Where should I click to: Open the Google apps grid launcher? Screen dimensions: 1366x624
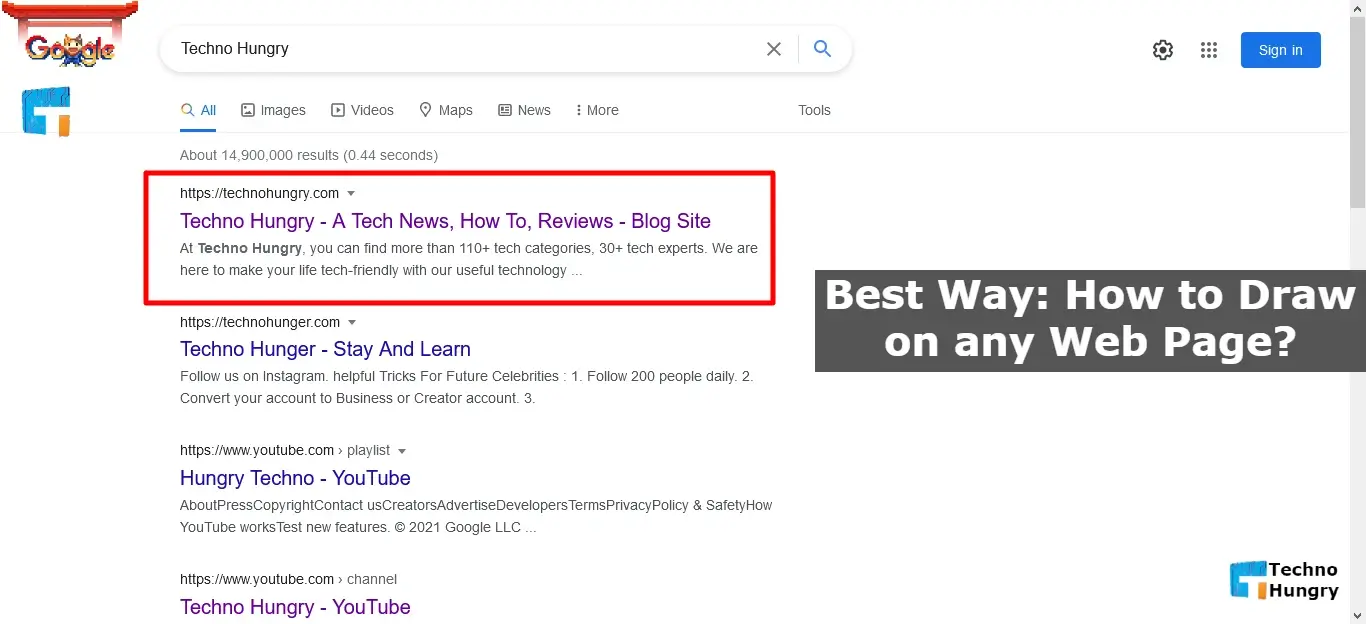pyautogui.click(x=1208, y=49)
